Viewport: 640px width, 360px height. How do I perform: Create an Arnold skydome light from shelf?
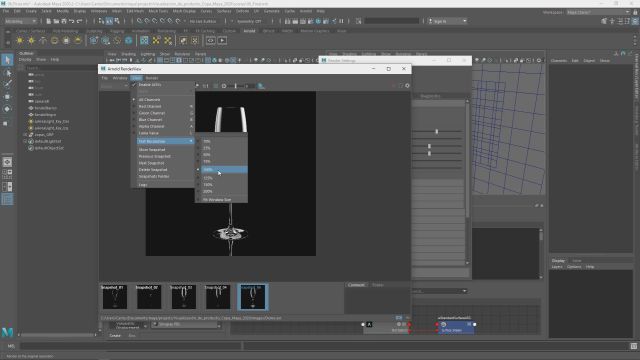[x=54, y=40]
